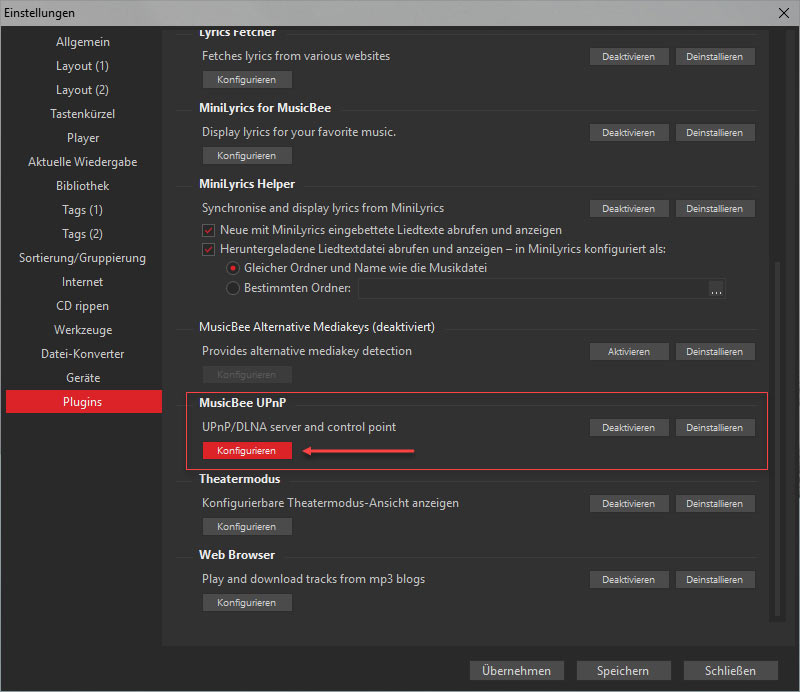This screenshot has height=692, width=800.
Task: Close the Einstellungen window with X
Action: (x=784, y=13)
